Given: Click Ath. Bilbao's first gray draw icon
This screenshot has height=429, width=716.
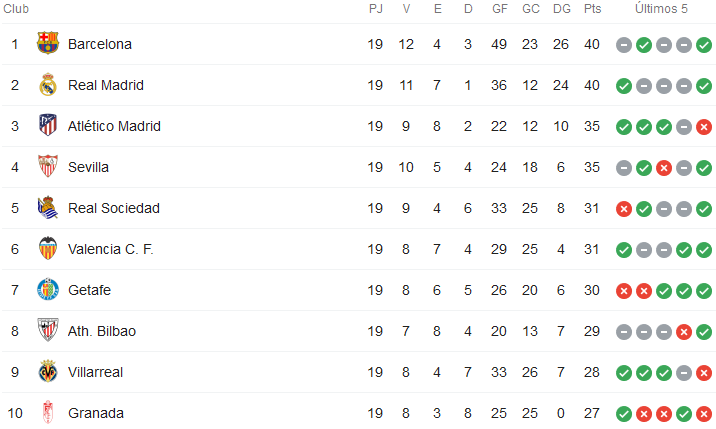Looking at the screenshot, I should point(624,332).
